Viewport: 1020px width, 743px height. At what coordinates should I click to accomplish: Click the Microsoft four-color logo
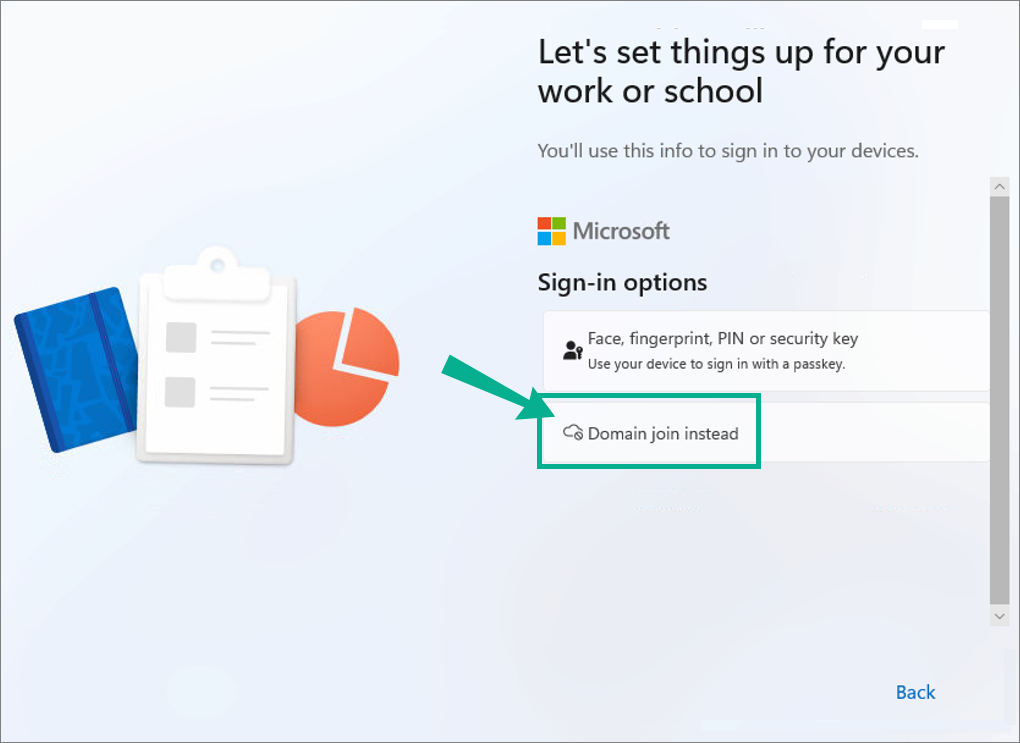pos(552,231)
